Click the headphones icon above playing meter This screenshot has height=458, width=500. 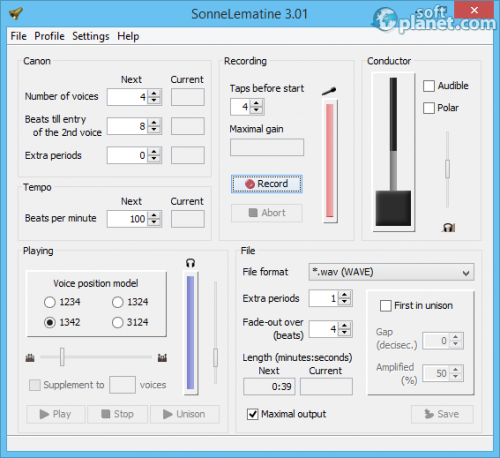[x=190, y=263]
